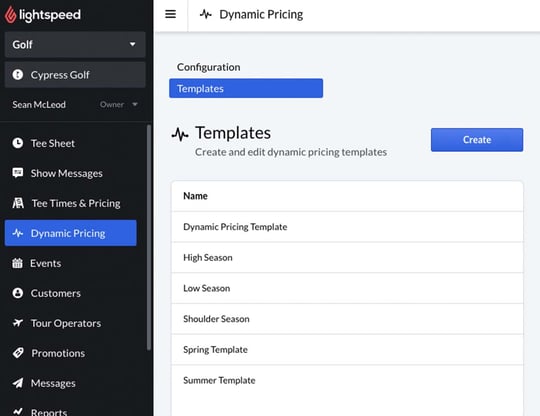This screenshot has width=540, height=416.
Task: Click the Lightspeed flame logo
Action: coord(10,15)
